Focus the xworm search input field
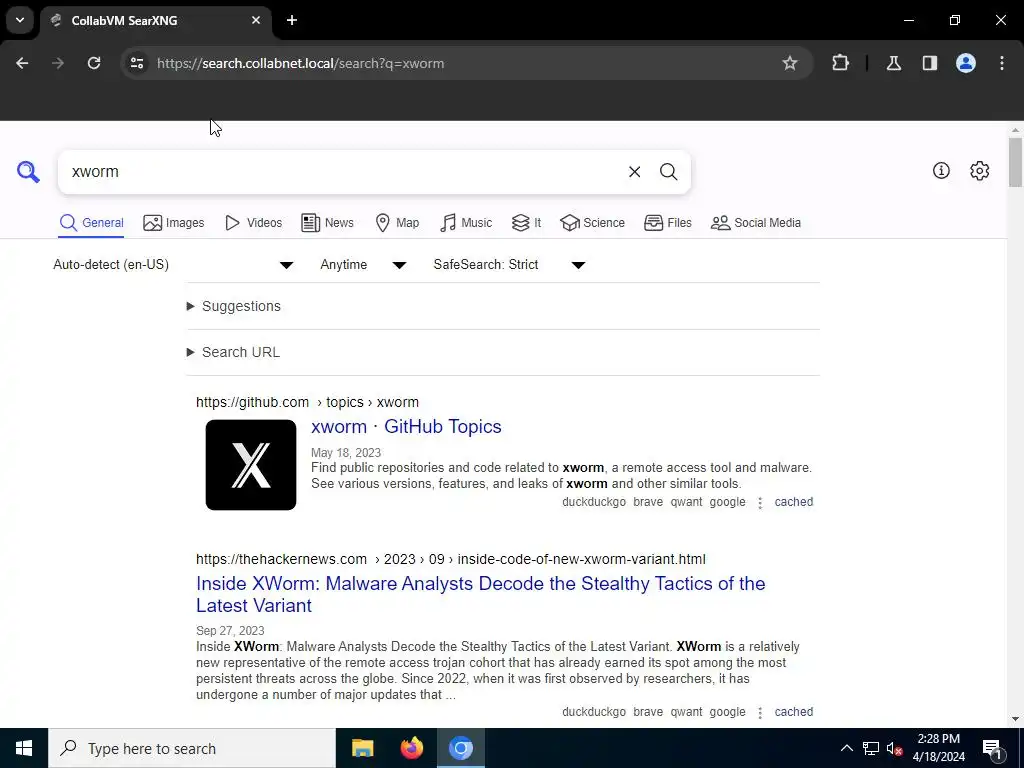 (343, 172)
